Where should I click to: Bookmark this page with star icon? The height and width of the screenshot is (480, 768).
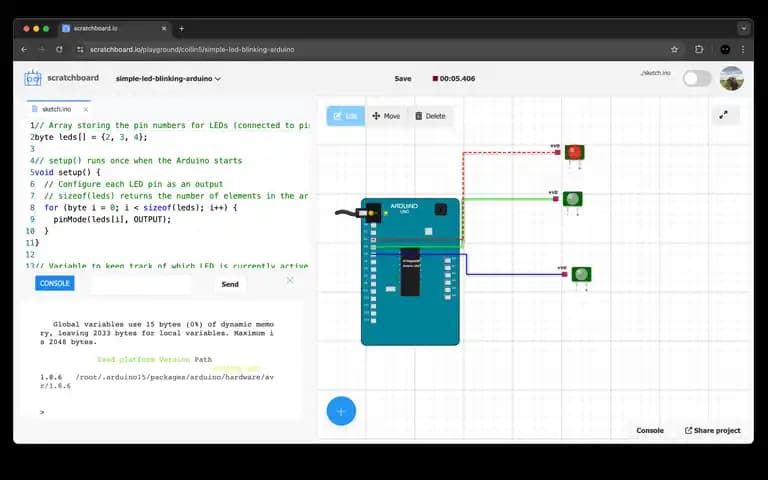point(674,49)
